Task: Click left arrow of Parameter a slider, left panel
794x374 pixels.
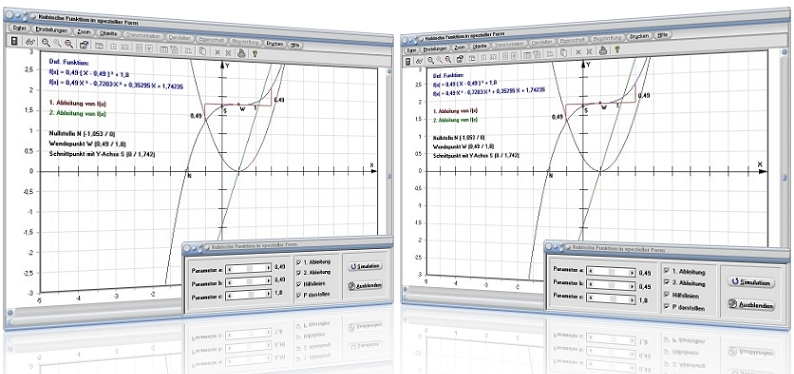Action: (230, 268)
